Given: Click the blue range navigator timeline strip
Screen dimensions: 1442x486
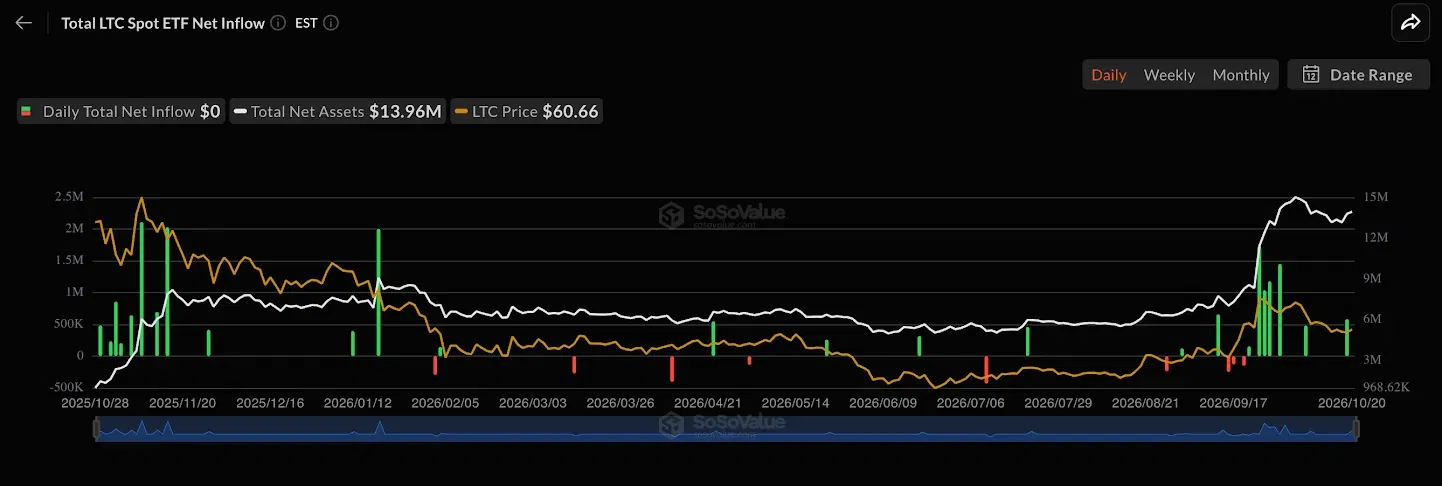Looking at the screenshot, I should (726, 430).
